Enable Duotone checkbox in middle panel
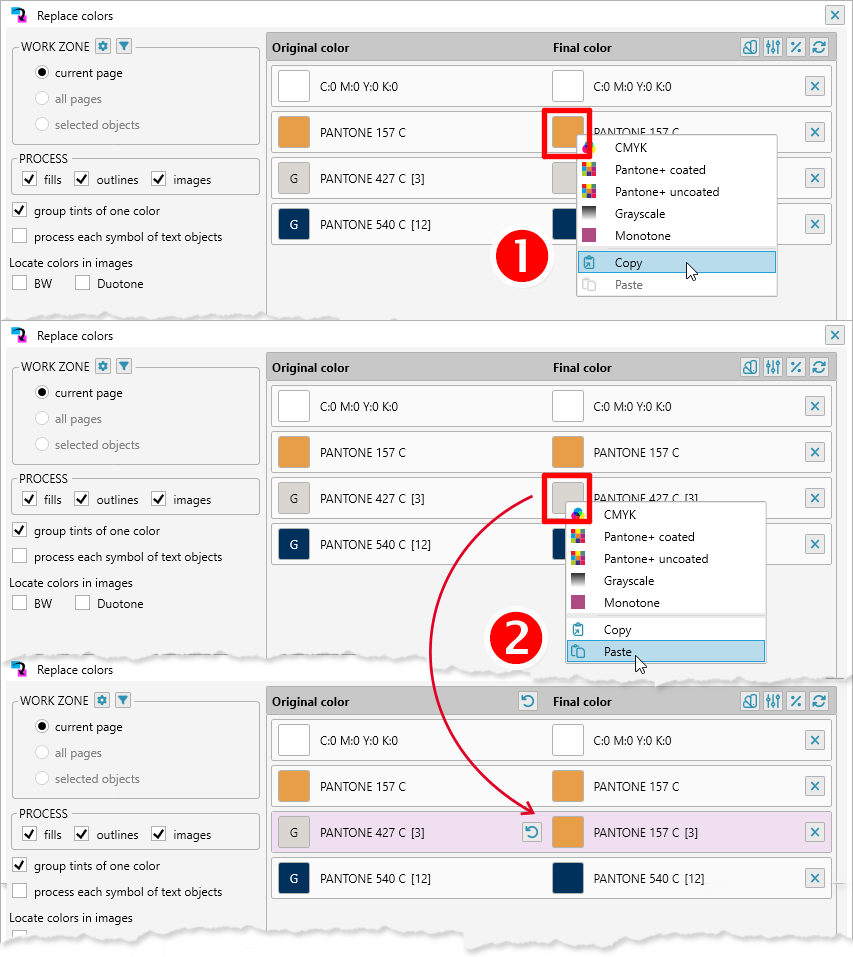The image size is (853, 957). tap(82, 602)
